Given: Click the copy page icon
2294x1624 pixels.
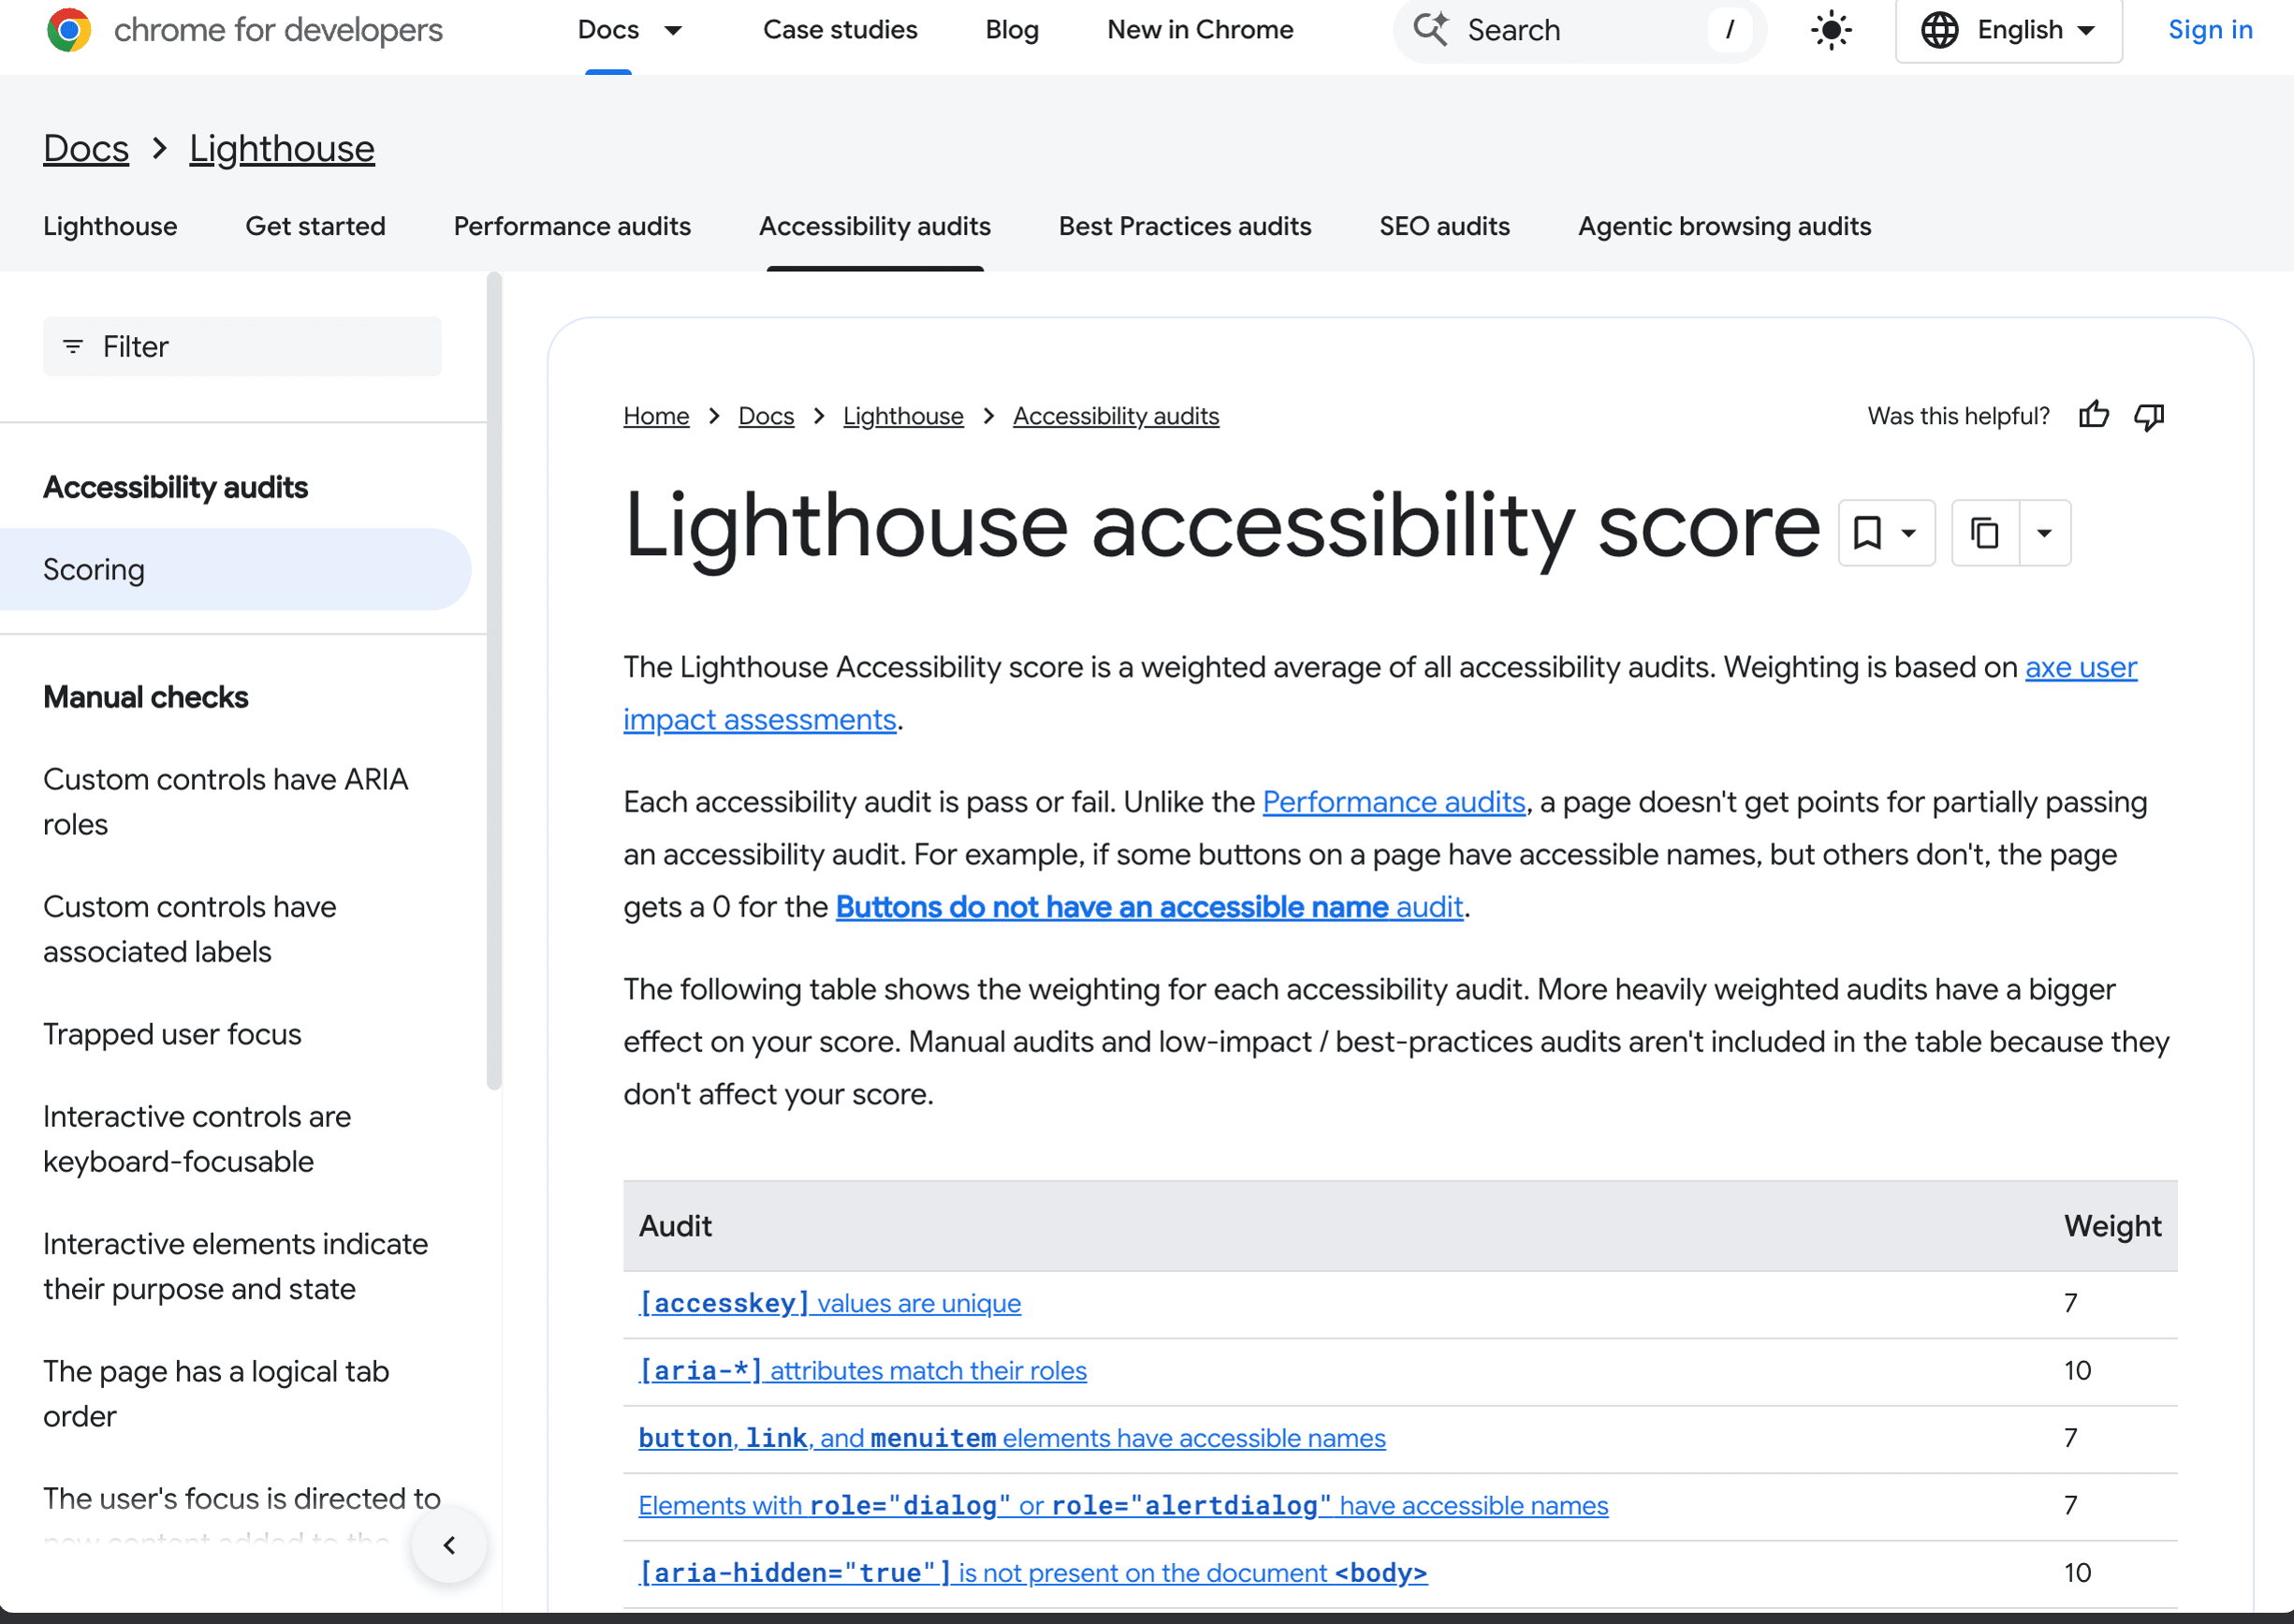Looking at the screenshot, I should point(1985,533).
